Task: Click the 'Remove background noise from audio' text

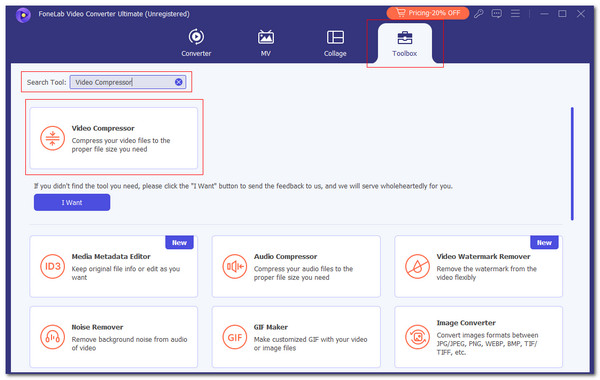Action: [129, 343]
